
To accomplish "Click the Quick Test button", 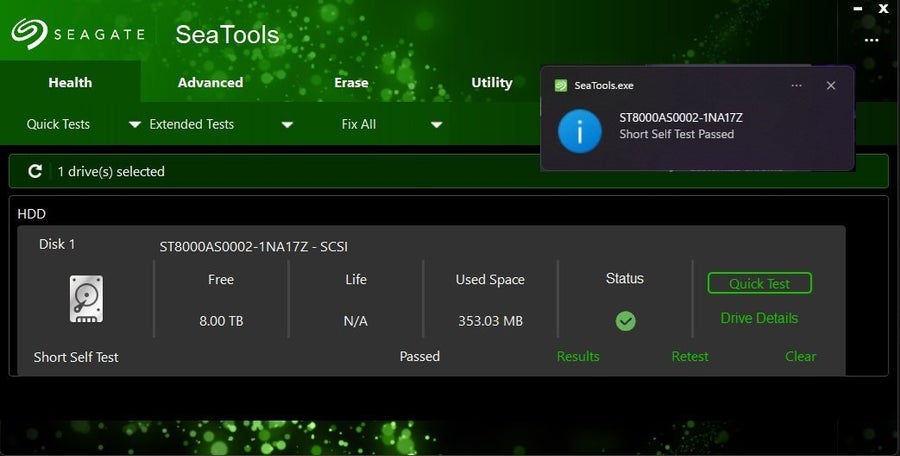I will click(x=759, y=283).
